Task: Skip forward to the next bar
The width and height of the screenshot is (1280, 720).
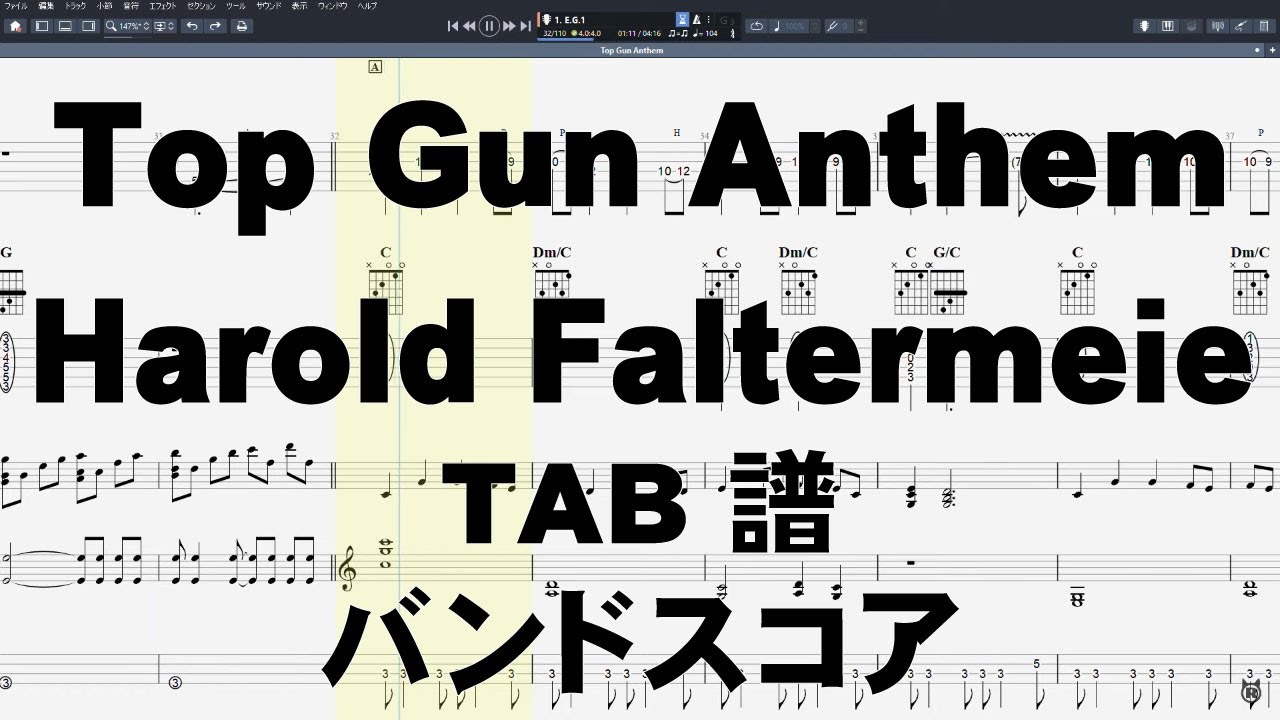Action: [509, 26]
